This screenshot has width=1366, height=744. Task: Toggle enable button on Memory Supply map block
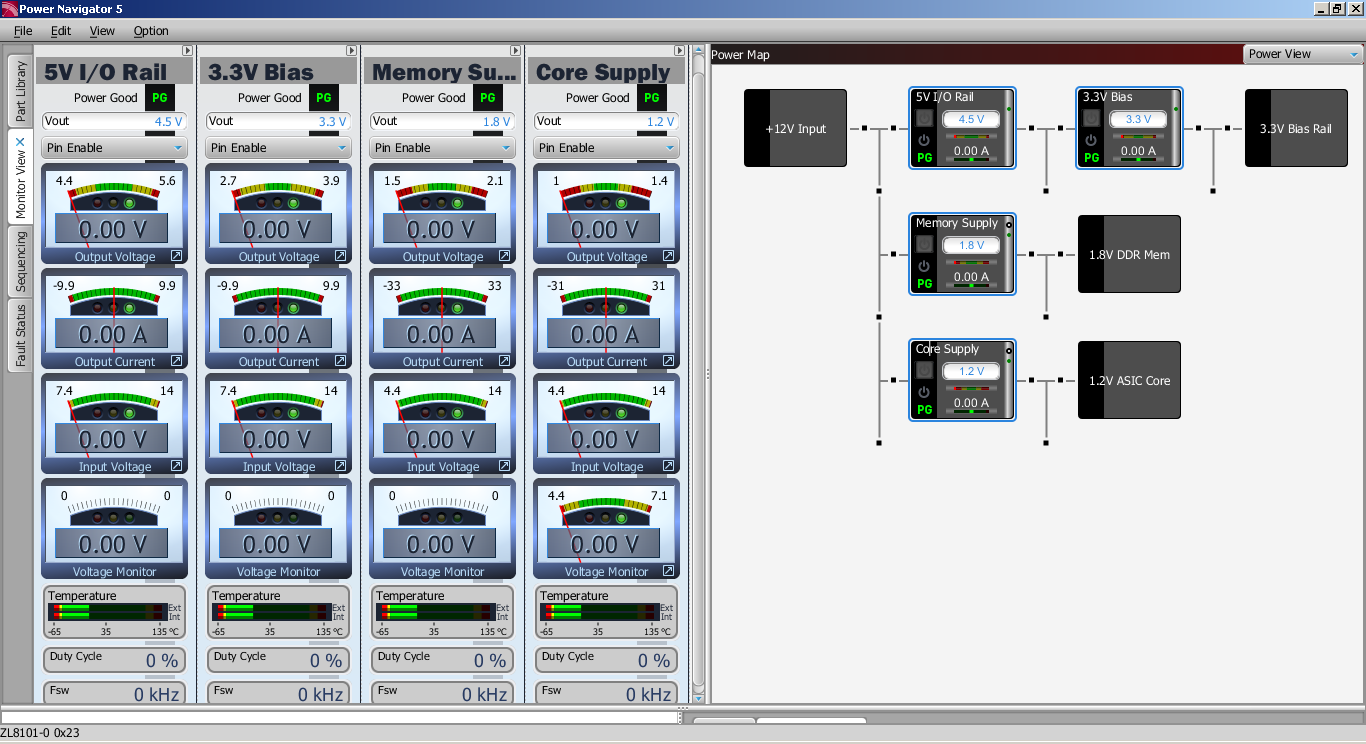[x=924, y=244]
